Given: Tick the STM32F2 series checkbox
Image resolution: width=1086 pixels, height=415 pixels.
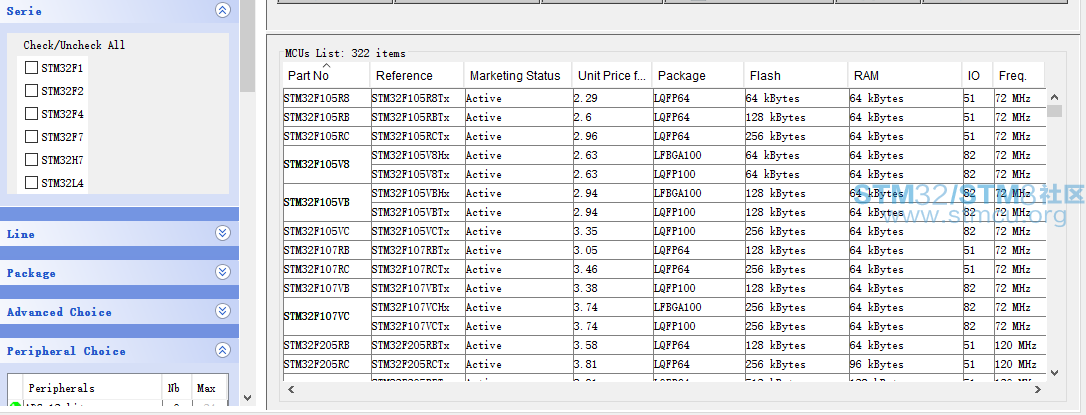Looking at the screenshot, I should [31, 91].
